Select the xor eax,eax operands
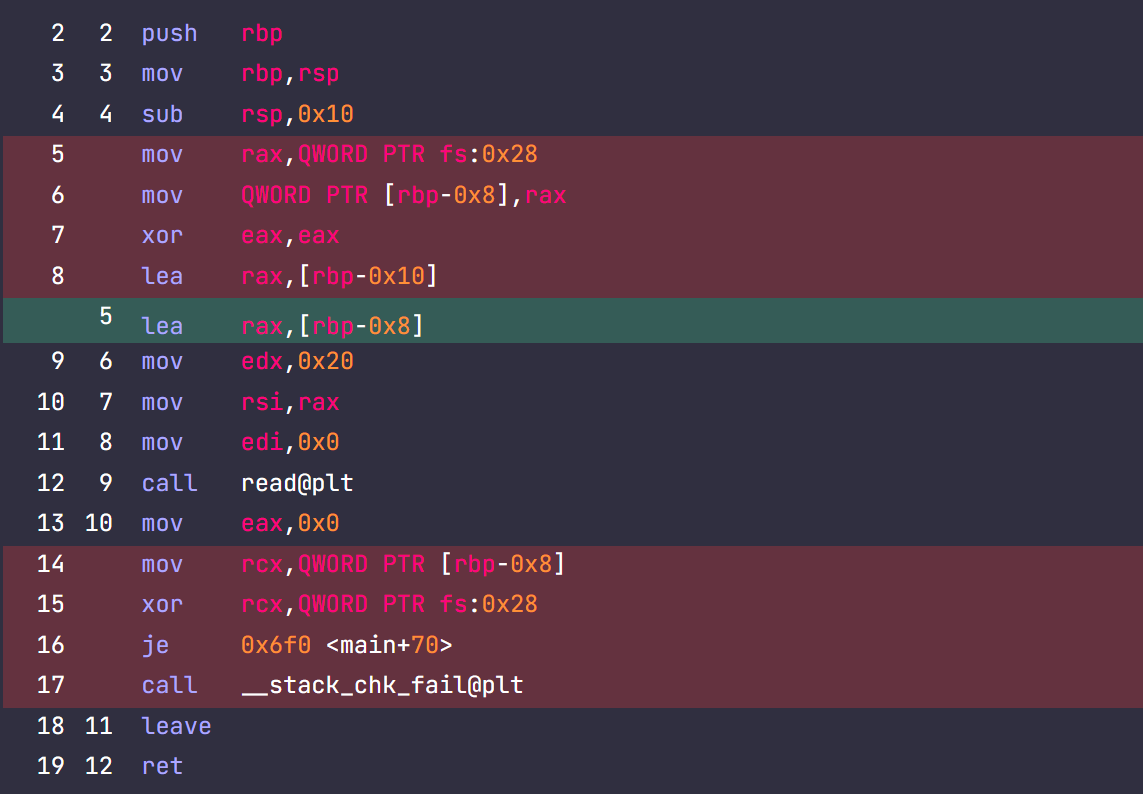This screenshot has height=794, width=1143. point(290,236)
